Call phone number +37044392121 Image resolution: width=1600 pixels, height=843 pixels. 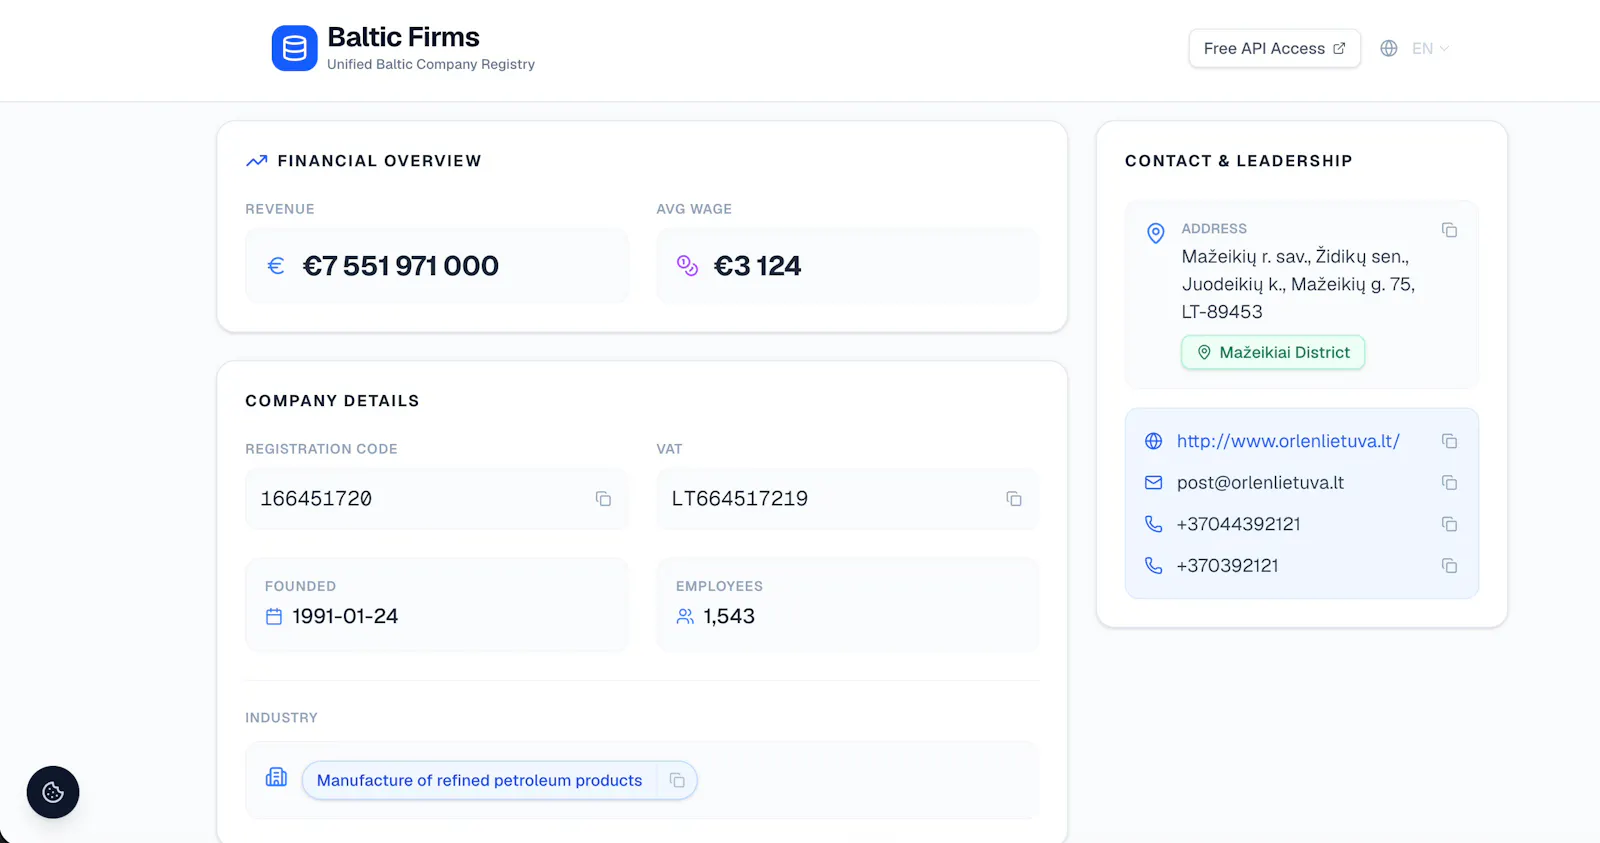1238,524
